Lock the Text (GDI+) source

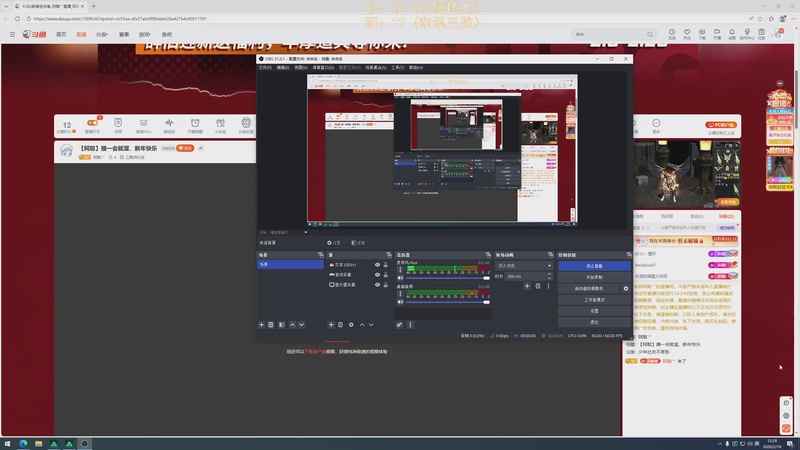click(386, 265)
